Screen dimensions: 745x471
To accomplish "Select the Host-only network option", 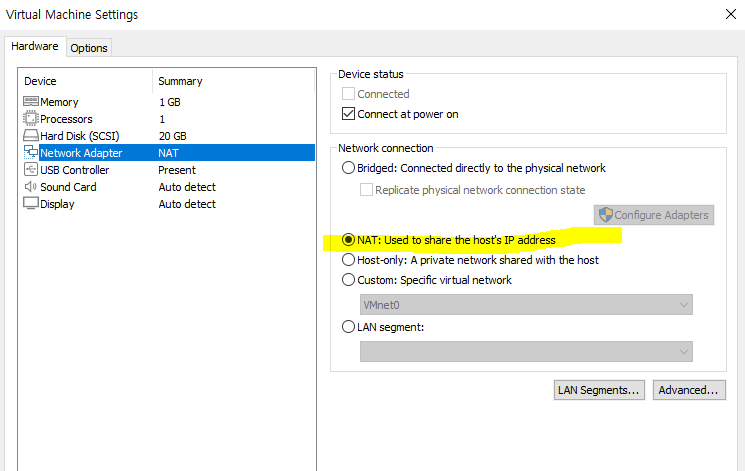I will pyautogui.click(x=348, y=260).
